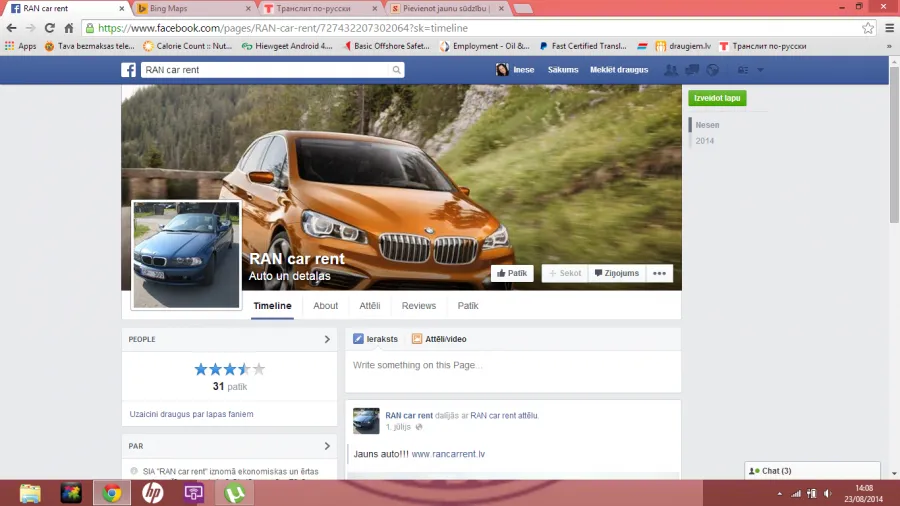Screen dimensions: 900x506
Task: Select the Attēli/video option
Action: (439, 339)
